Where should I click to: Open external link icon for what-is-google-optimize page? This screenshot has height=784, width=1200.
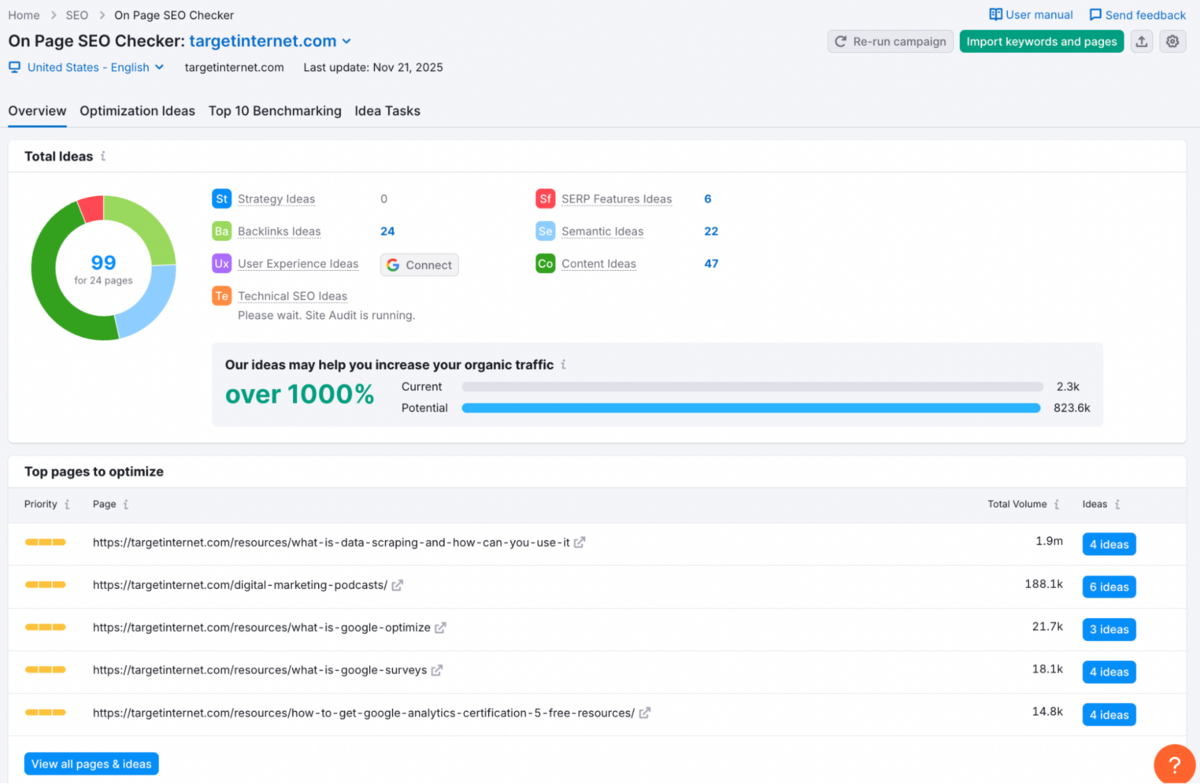(x=441, y=628)
